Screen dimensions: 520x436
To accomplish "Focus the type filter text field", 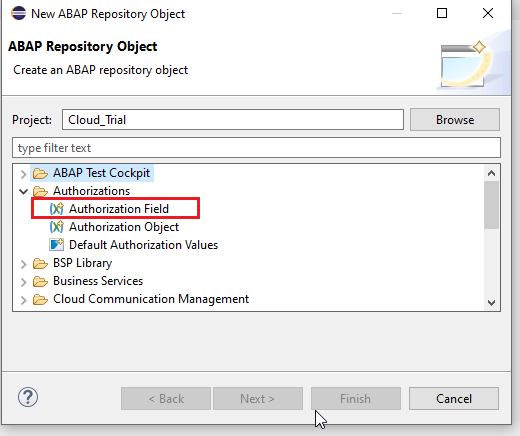I will point(256,148).
